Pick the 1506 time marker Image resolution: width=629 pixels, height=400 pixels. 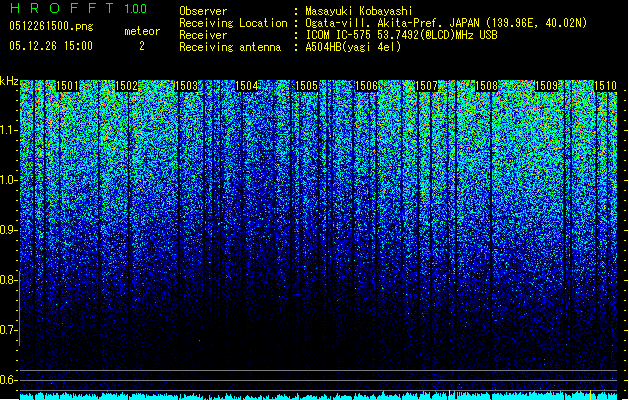point(366,86)
